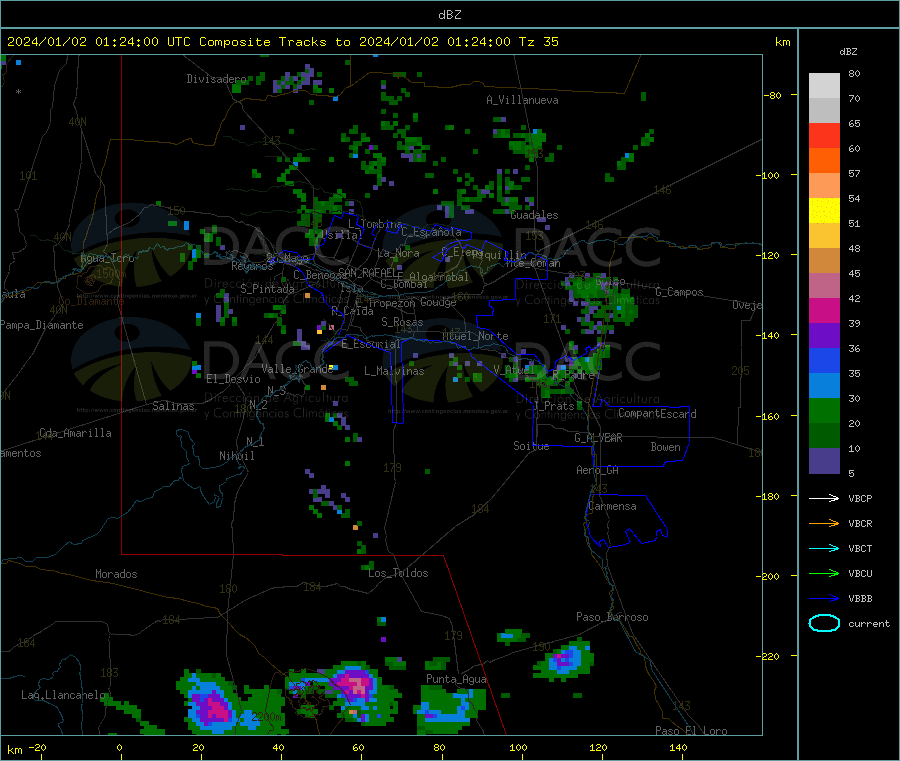Click the A_Villanueva map label
The height and width of the screenshot is (761, 900).
(x=522, y=100)
